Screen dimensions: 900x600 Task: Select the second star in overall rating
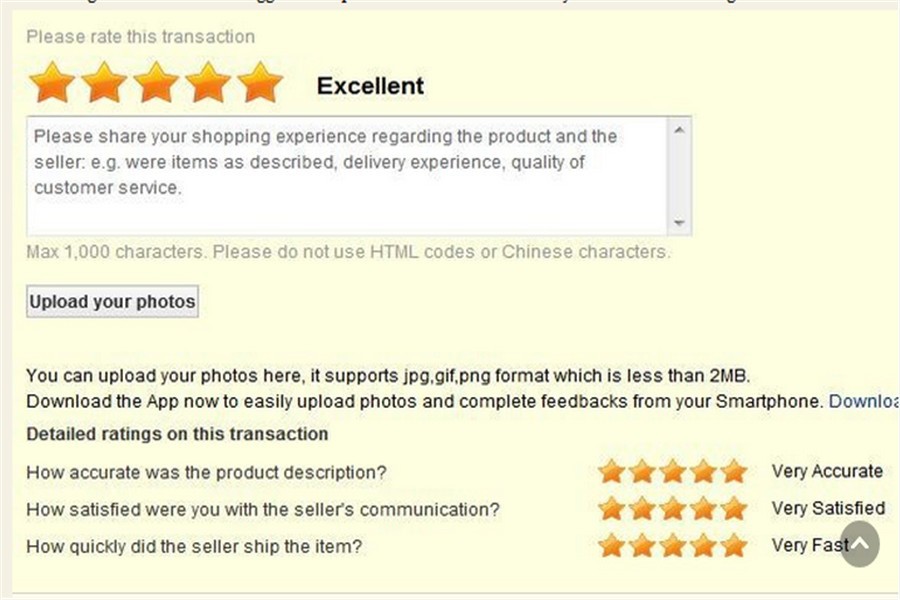[x=104, y=83]
